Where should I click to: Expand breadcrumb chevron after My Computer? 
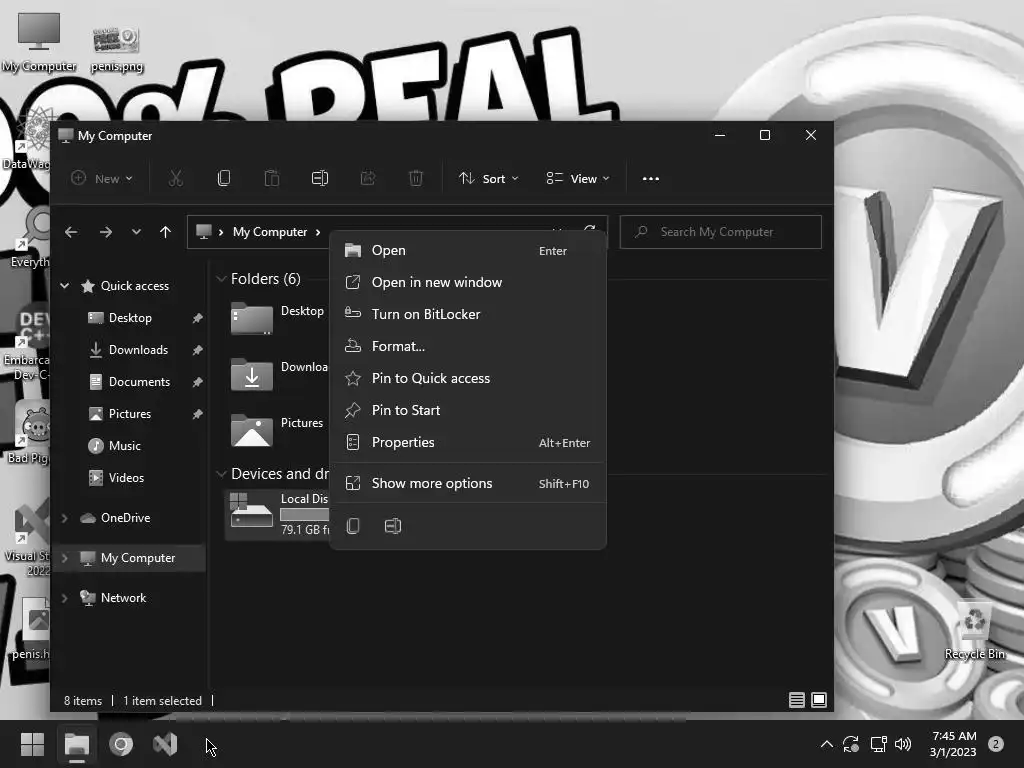(318, 232)
